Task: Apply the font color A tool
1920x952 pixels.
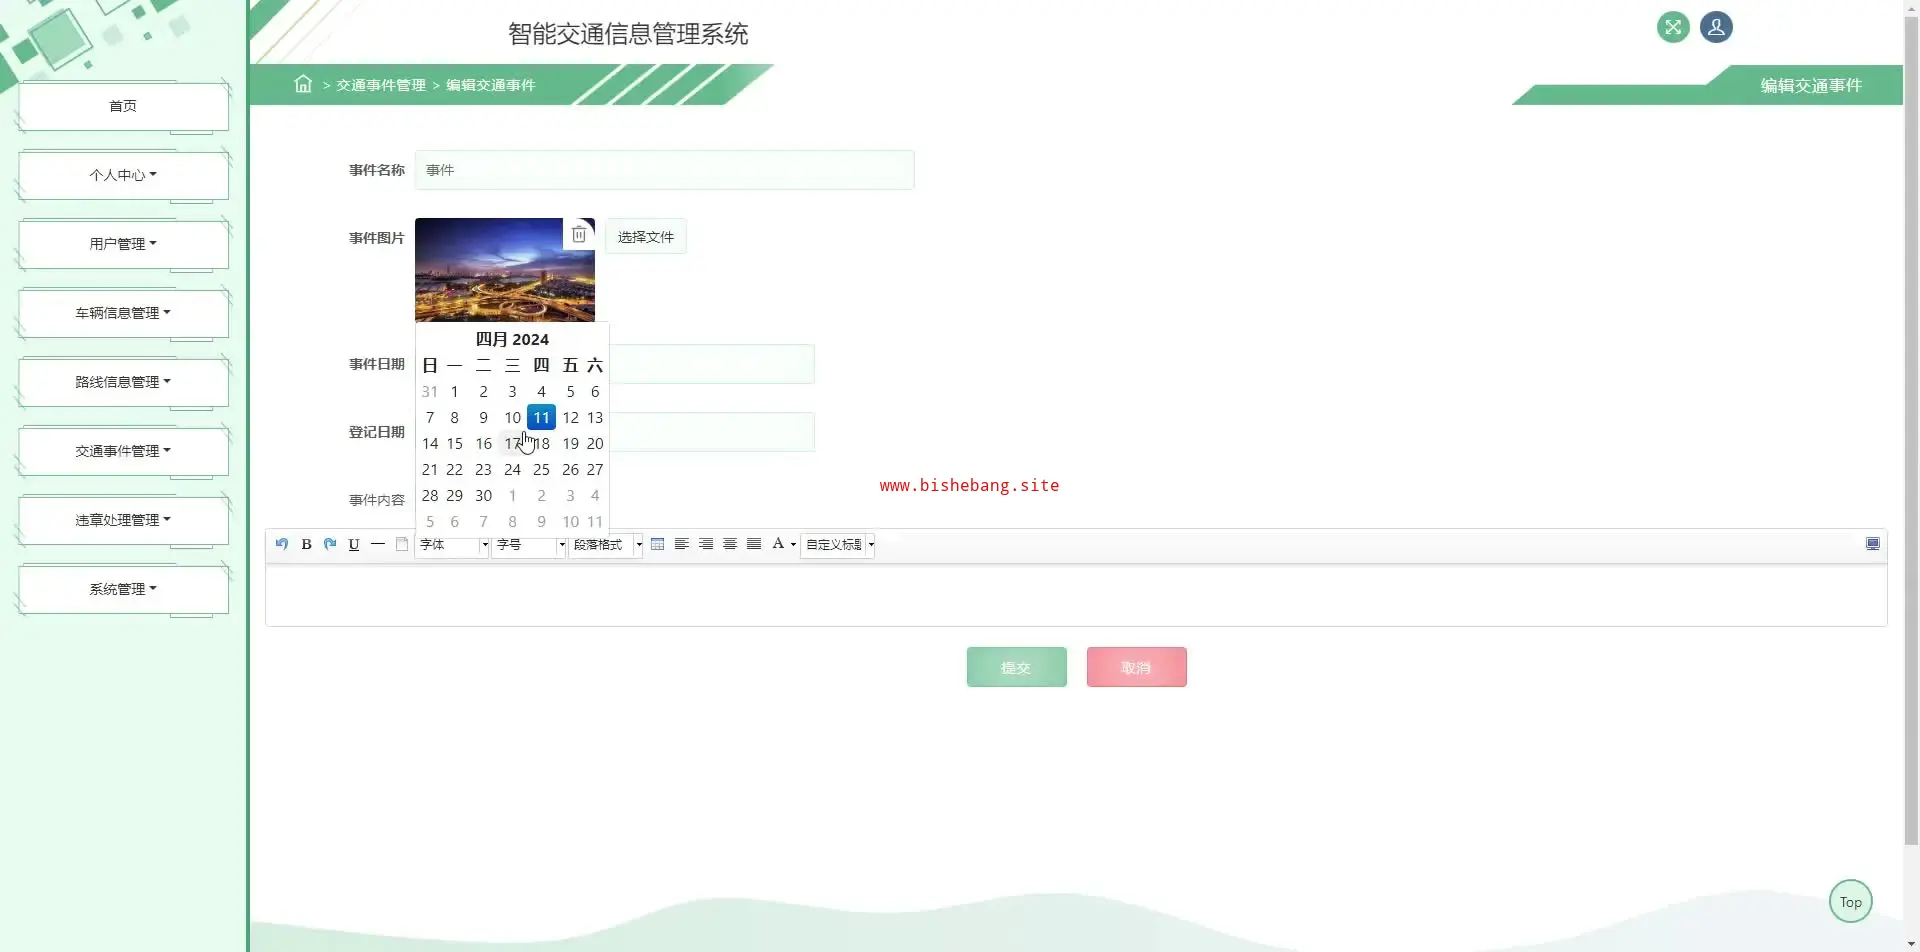Action: (778, 544)
